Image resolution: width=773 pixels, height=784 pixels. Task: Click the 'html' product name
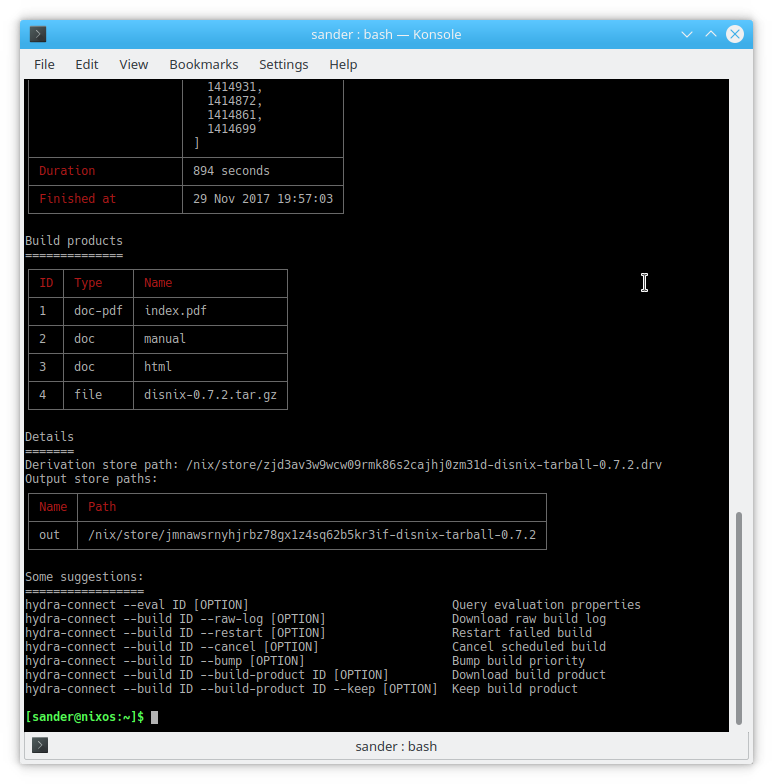pyautogui.click(x=158, y=367)
